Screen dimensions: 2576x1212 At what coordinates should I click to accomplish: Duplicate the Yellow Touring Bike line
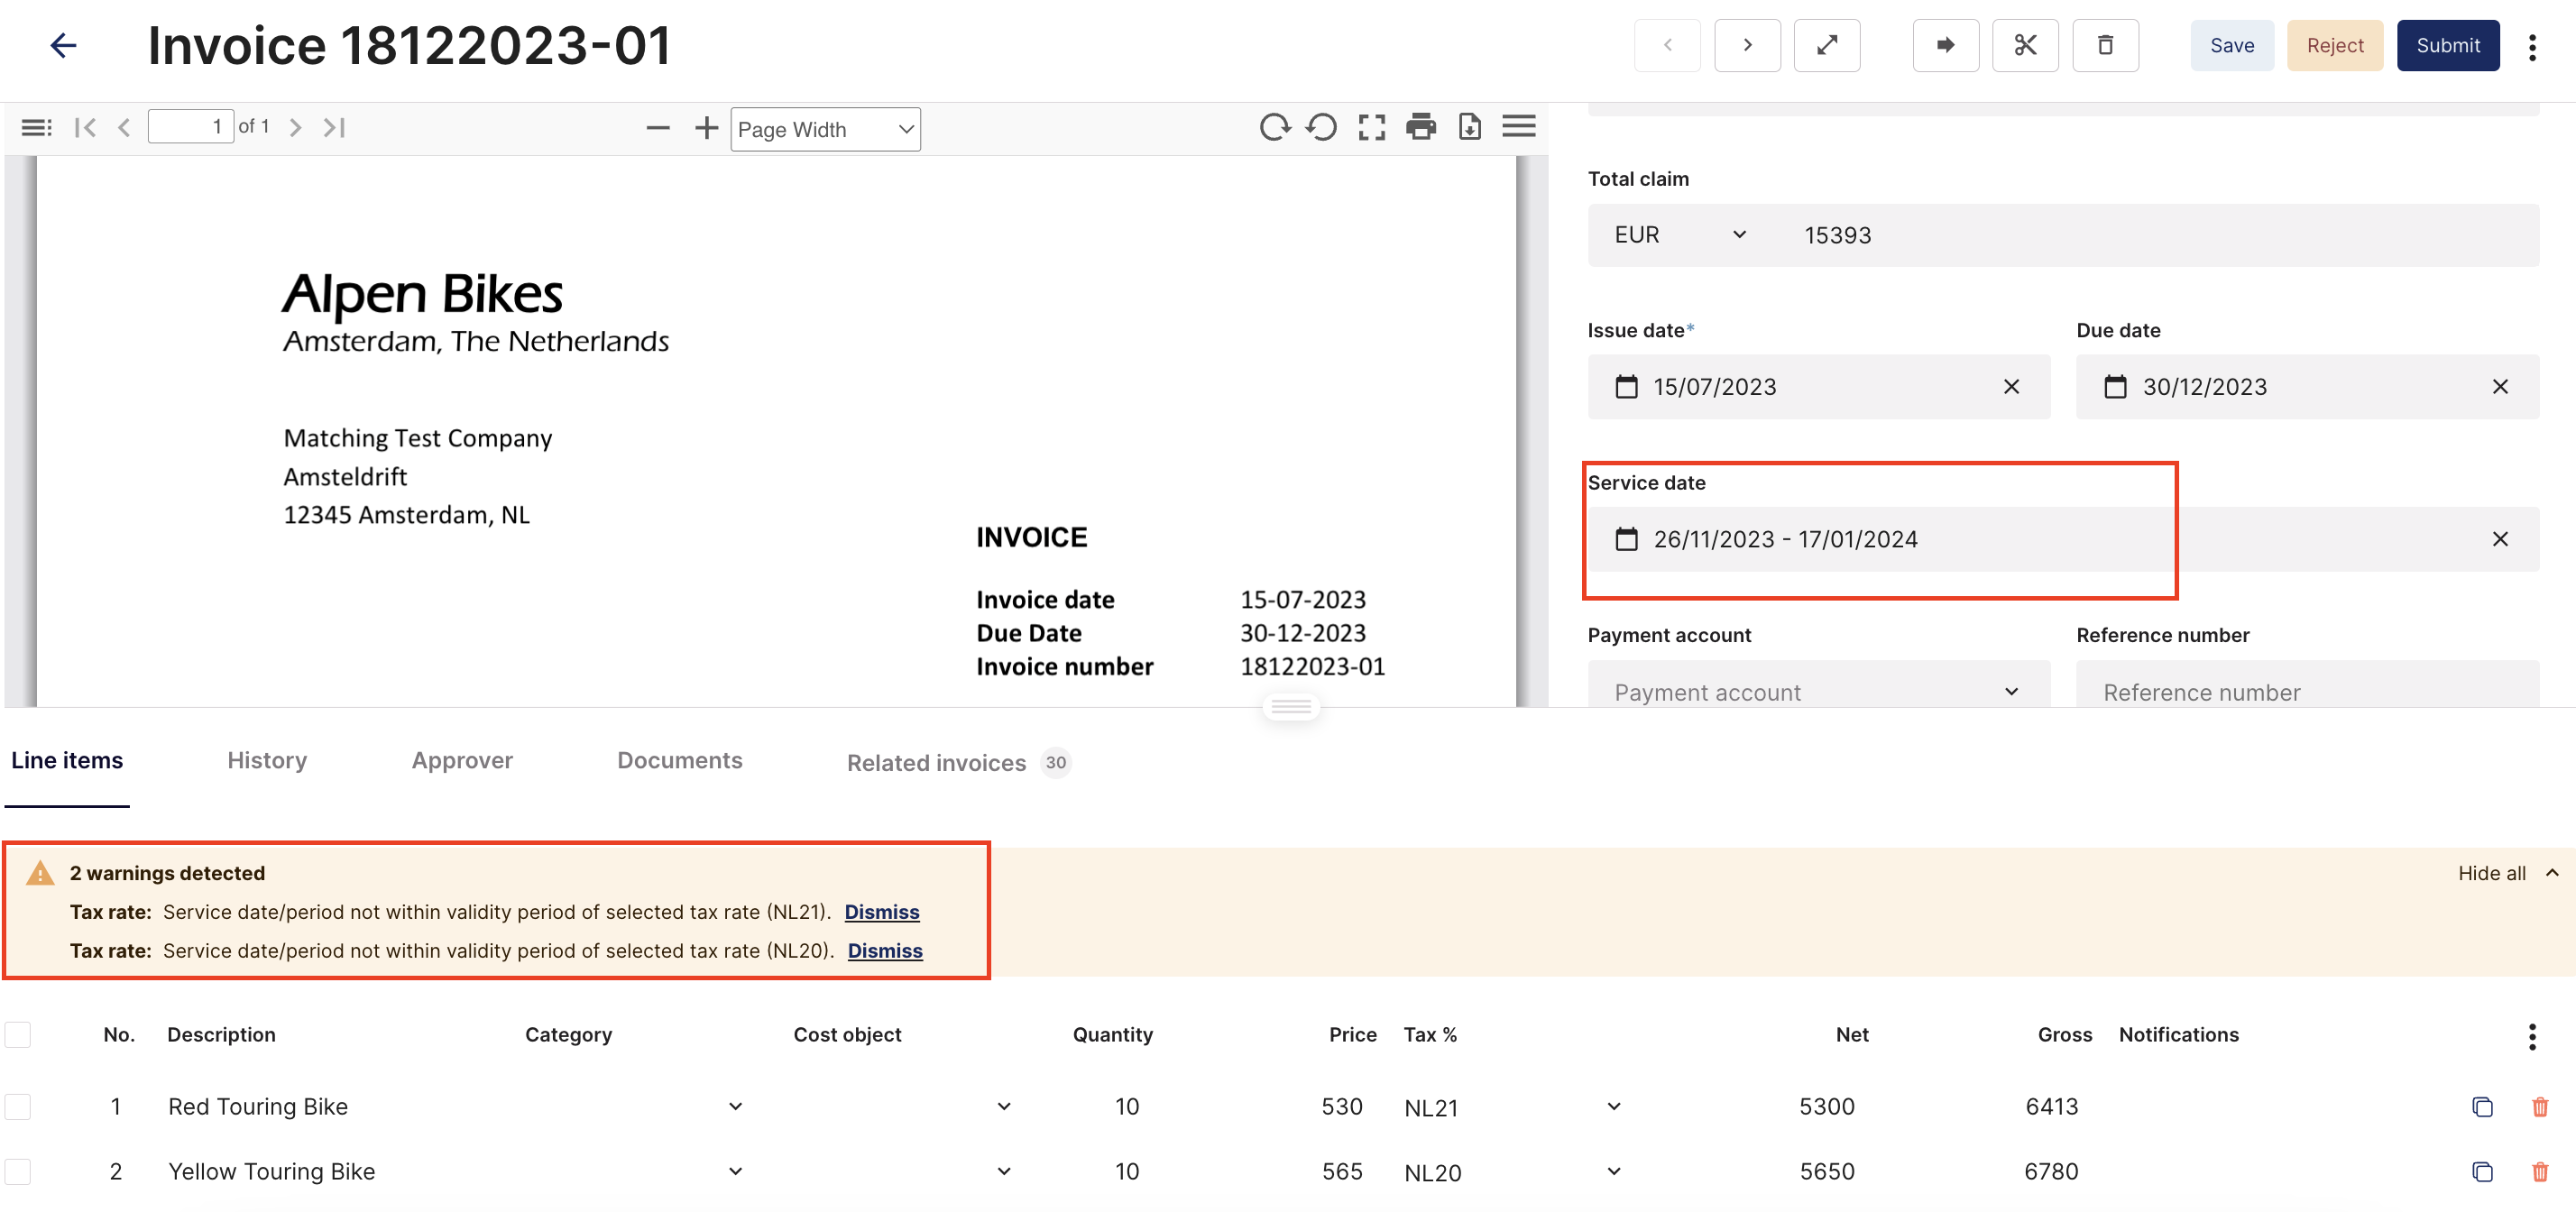2481,1171
